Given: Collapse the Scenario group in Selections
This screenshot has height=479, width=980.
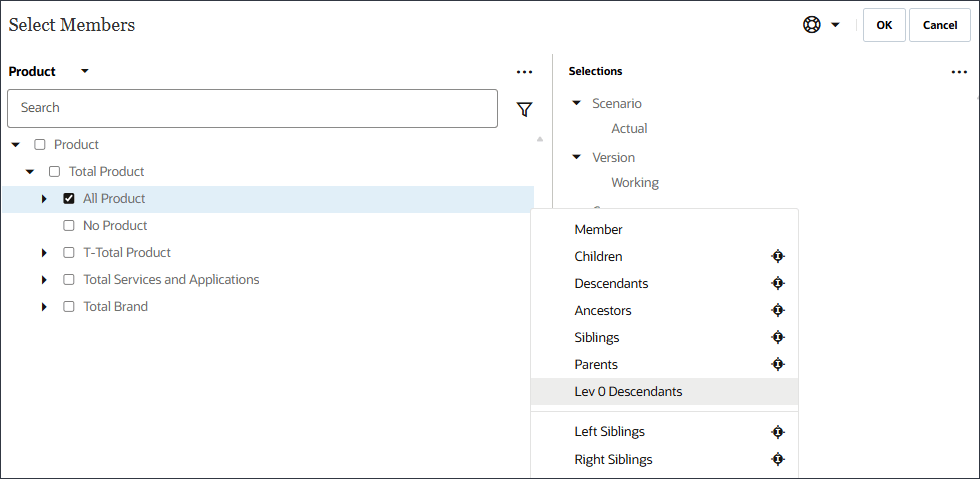Looking at the screenshot, I should click(x=576, y=103).
